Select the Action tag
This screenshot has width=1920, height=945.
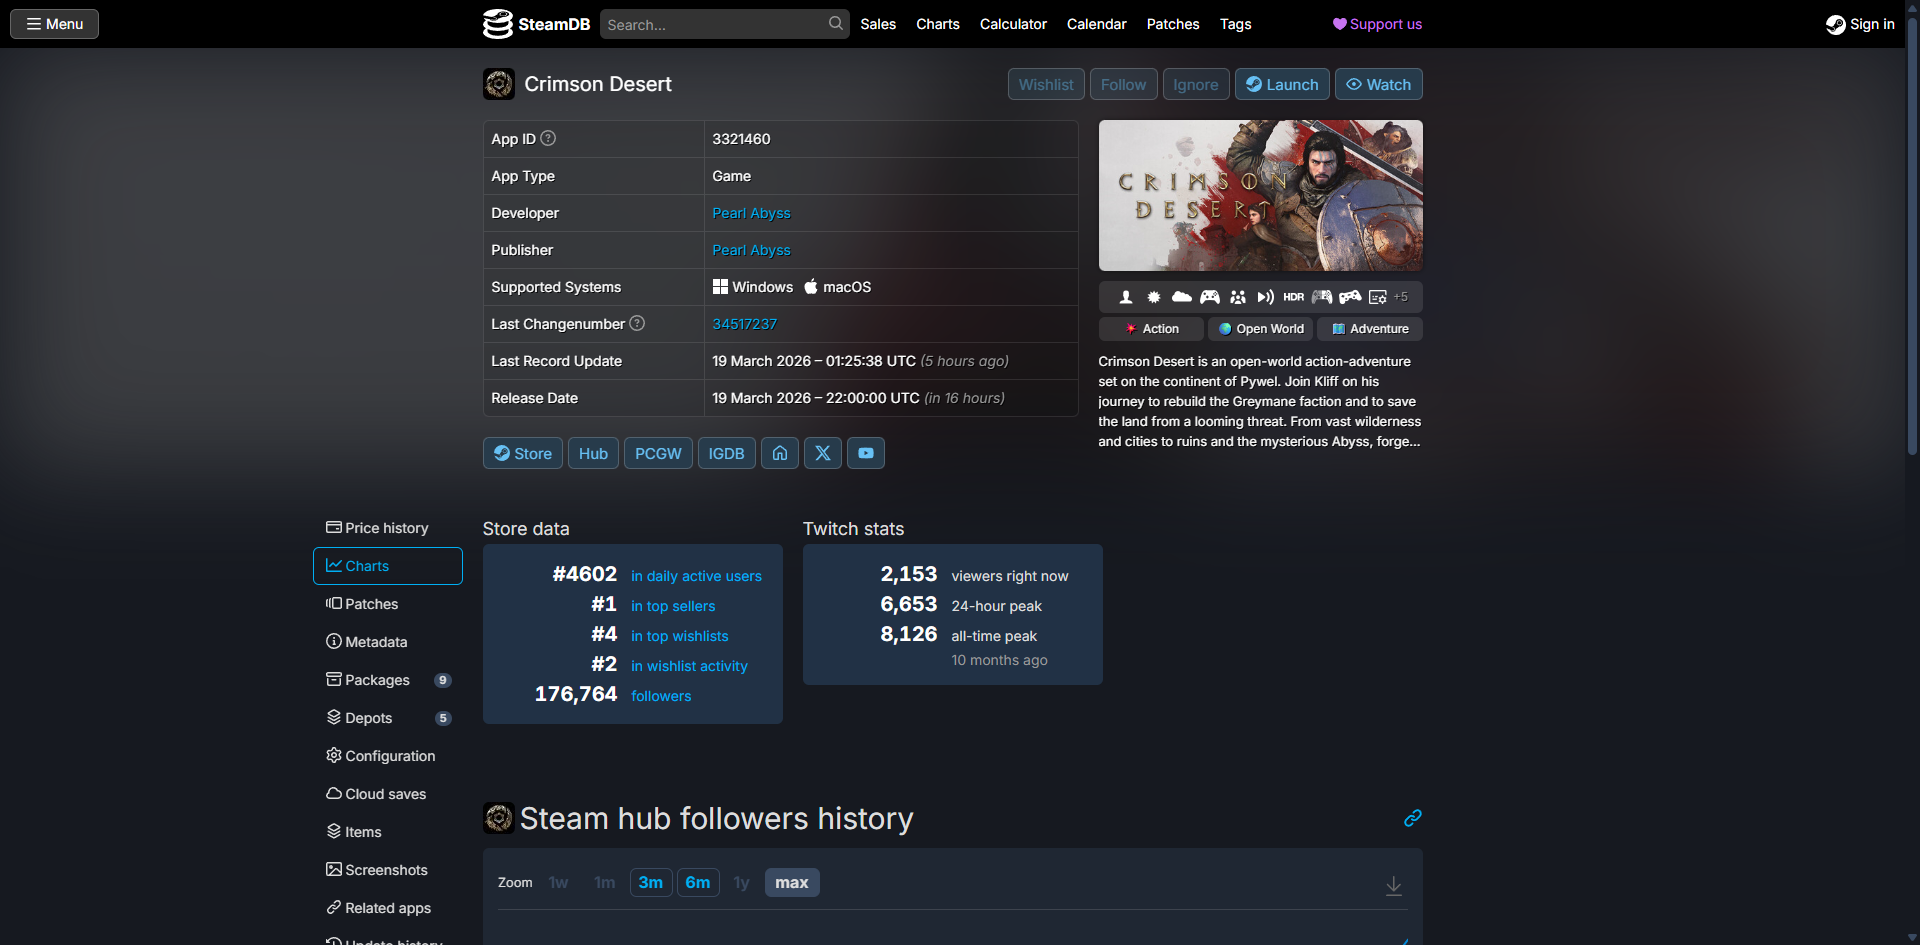point(1151,329)
